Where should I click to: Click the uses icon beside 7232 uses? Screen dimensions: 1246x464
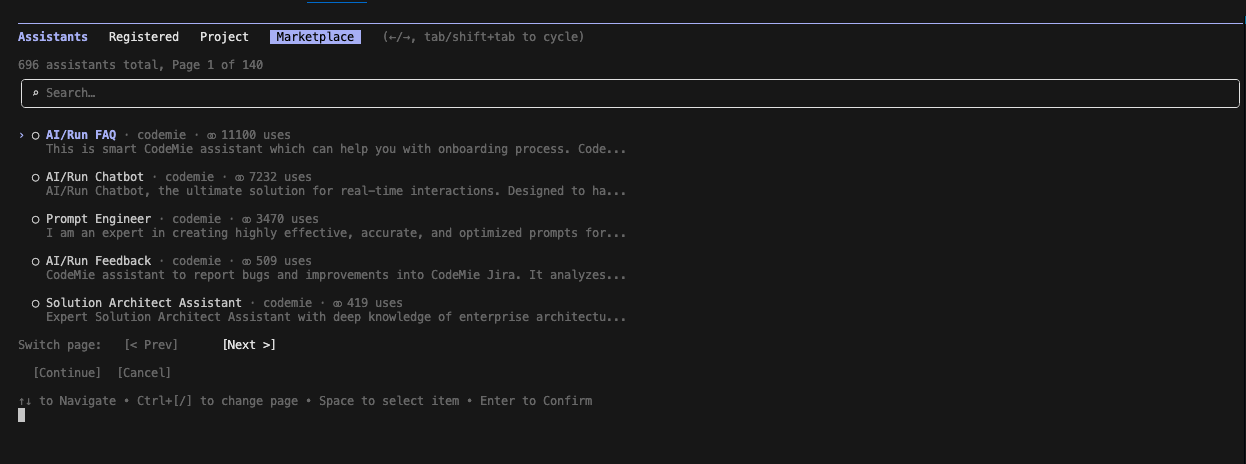tap(239, 177)
